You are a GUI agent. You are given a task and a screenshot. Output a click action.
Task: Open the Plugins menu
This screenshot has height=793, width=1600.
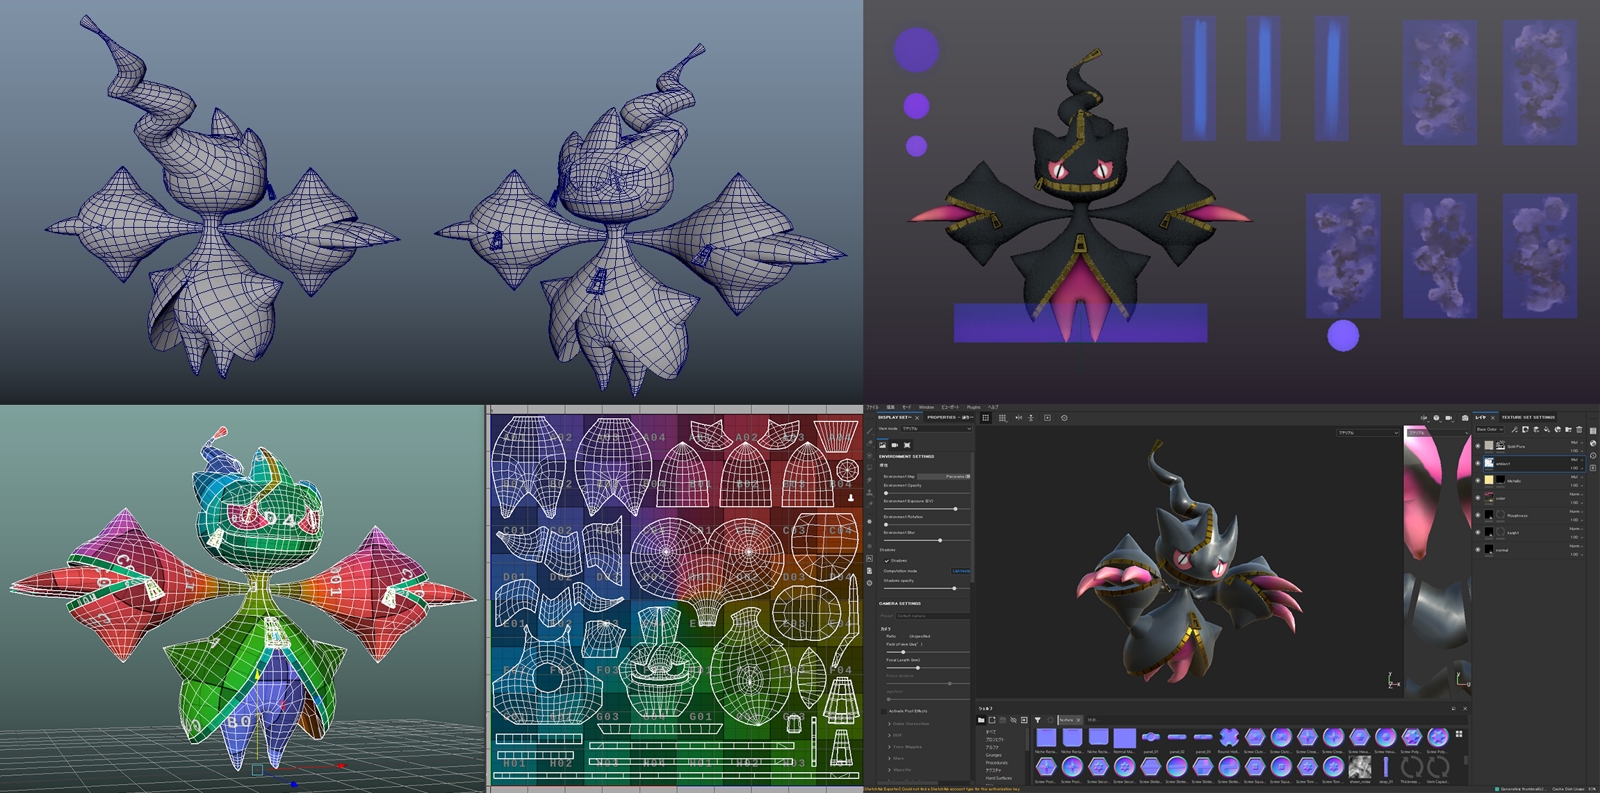[x=973, y=407]
